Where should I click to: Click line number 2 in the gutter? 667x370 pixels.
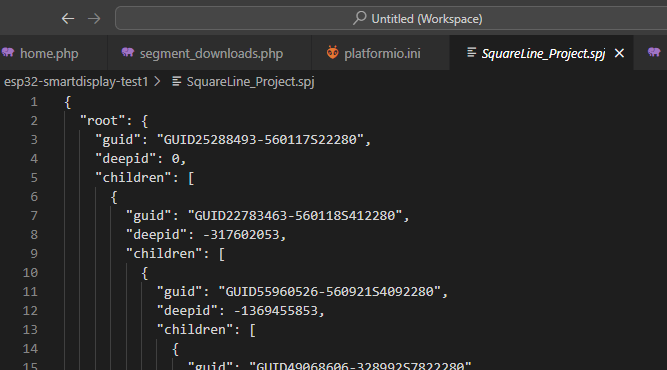[34, 121]
